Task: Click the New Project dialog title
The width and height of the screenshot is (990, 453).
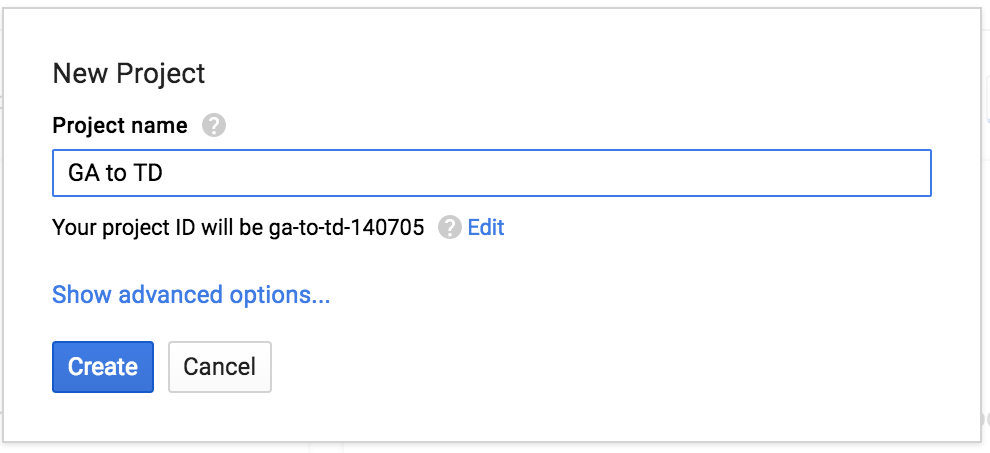Action: tap(128, 73)
